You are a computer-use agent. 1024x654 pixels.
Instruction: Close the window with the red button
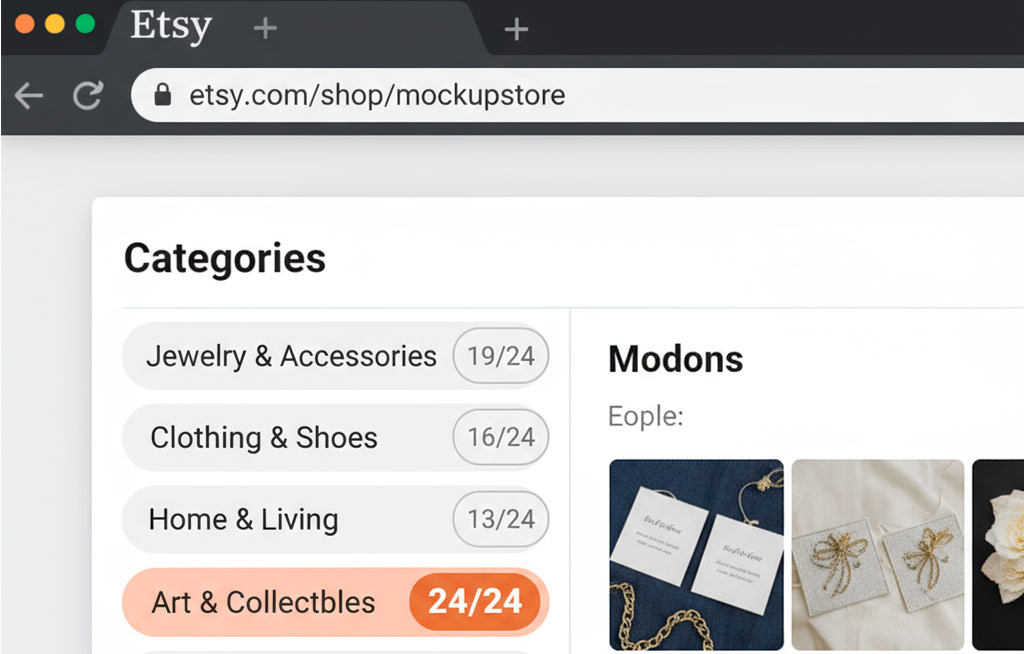pos(25,24)
